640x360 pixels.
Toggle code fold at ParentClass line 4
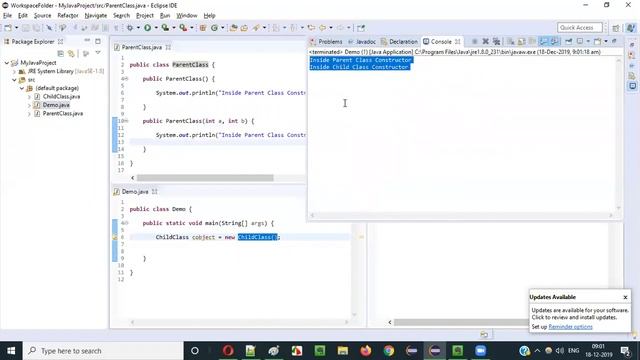127,79
